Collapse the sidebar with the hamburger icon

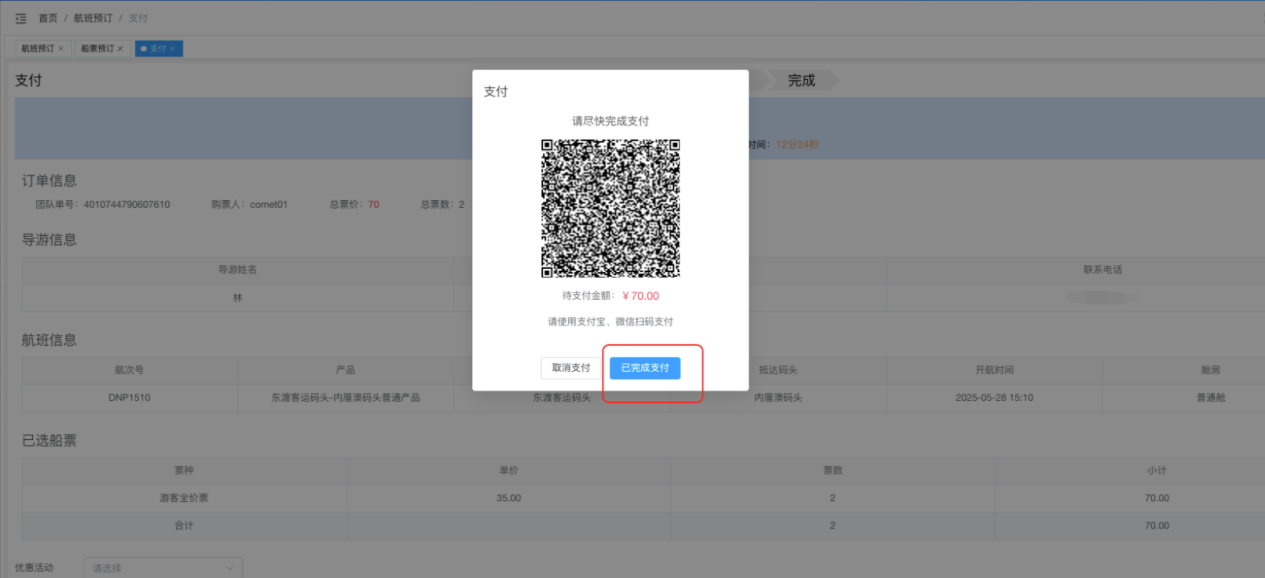pyautogui.click(x=20, y=19)
